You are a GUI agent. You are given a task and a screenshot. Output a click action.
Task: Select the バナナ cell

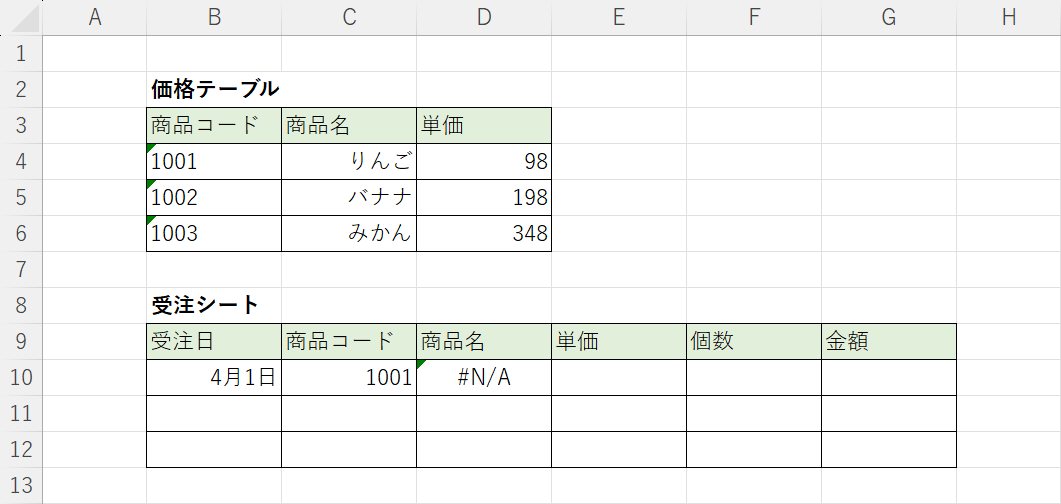point(348,198)
